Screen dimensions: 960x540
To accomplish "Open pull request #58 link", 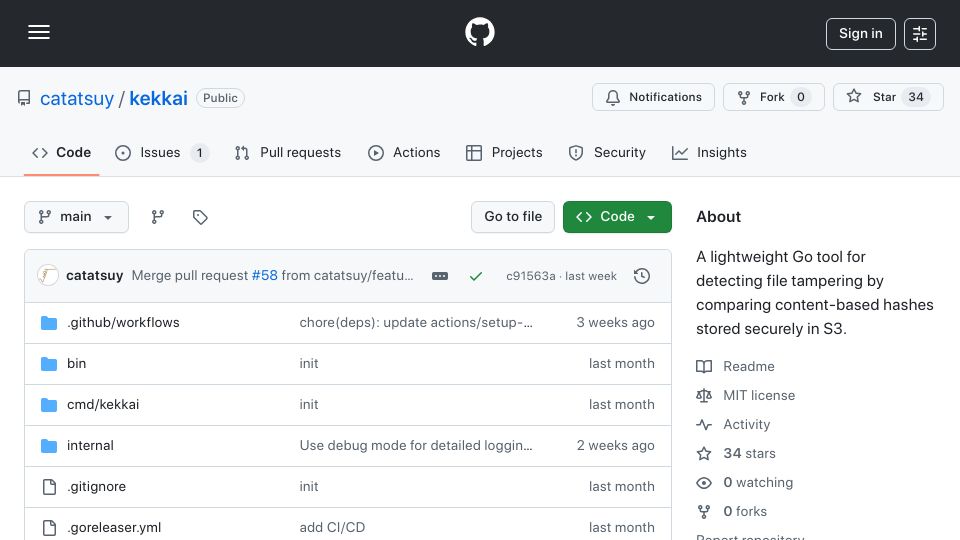I will [264, 276].
